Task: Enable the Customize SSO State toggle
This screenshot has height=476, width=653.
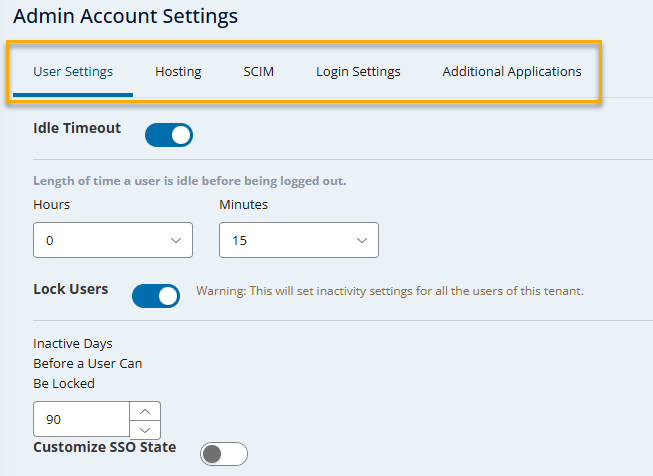Action: point(224,454)
